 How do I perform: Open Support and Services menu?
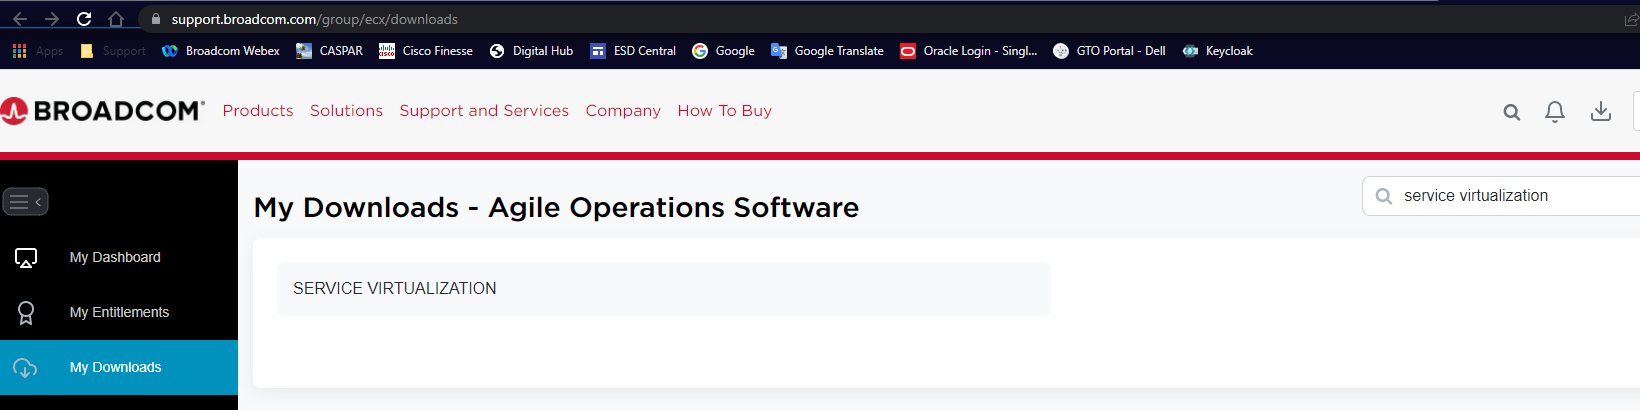(x=484, y=111)
